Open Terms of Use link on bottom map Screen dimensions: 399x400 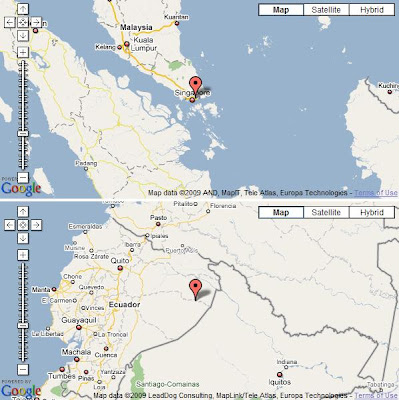pos(376,395)
